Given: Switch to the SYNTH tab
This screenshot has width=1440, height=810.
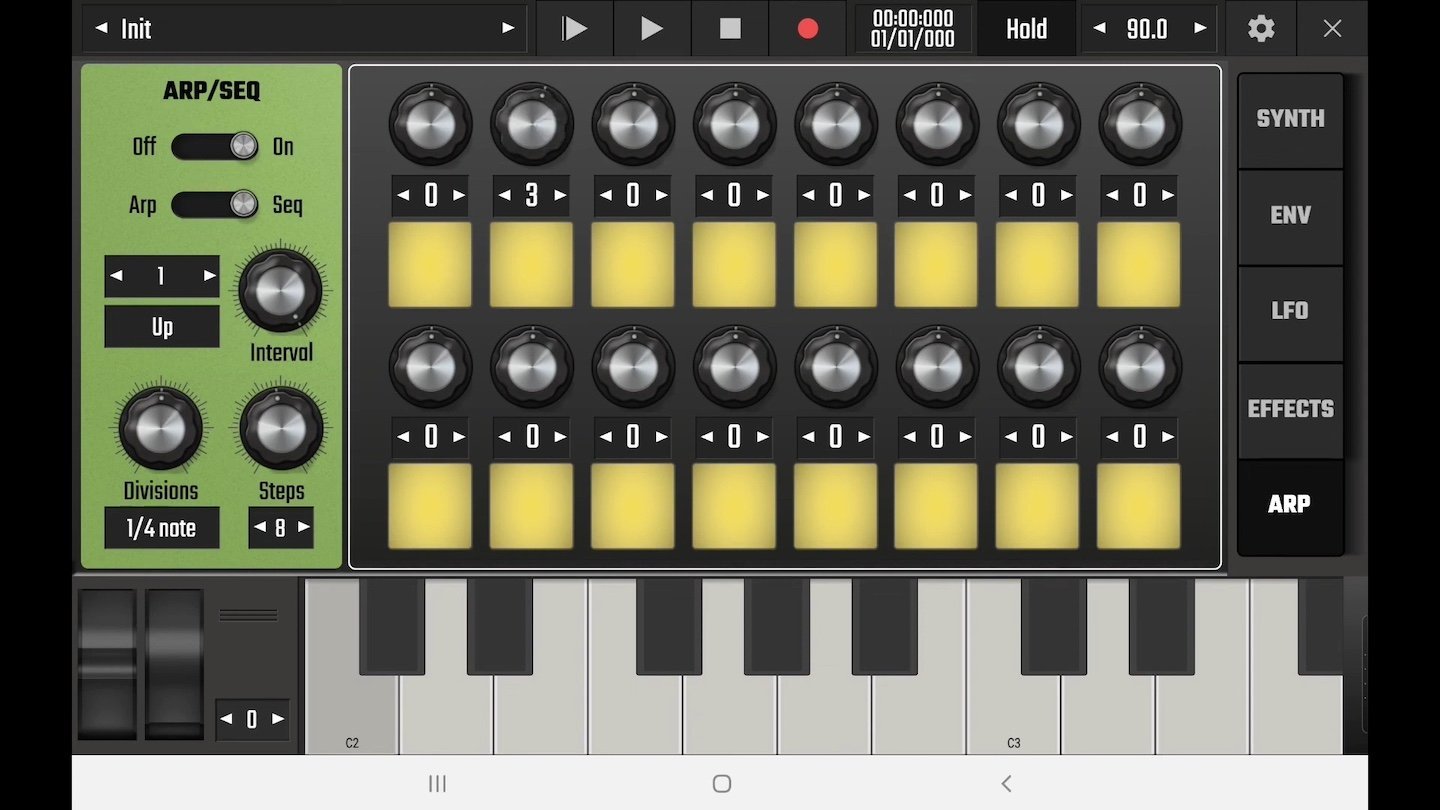Looking at the screenshot, I should (x=1290, y=119).
